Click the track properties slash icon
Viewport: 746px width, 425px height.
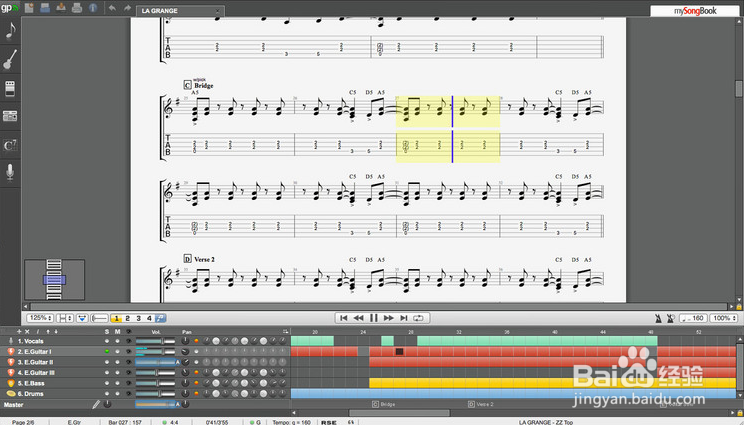tap(38, 331)
